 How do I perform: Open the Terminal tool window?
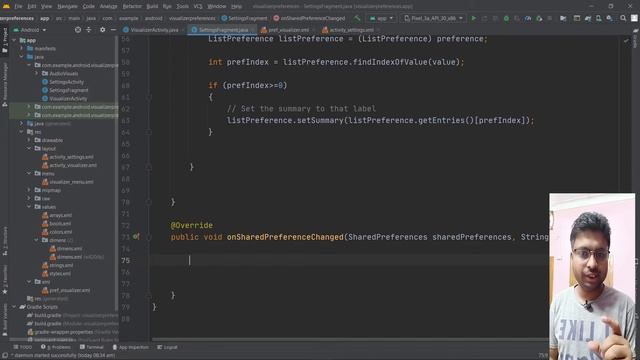(92, 347)
